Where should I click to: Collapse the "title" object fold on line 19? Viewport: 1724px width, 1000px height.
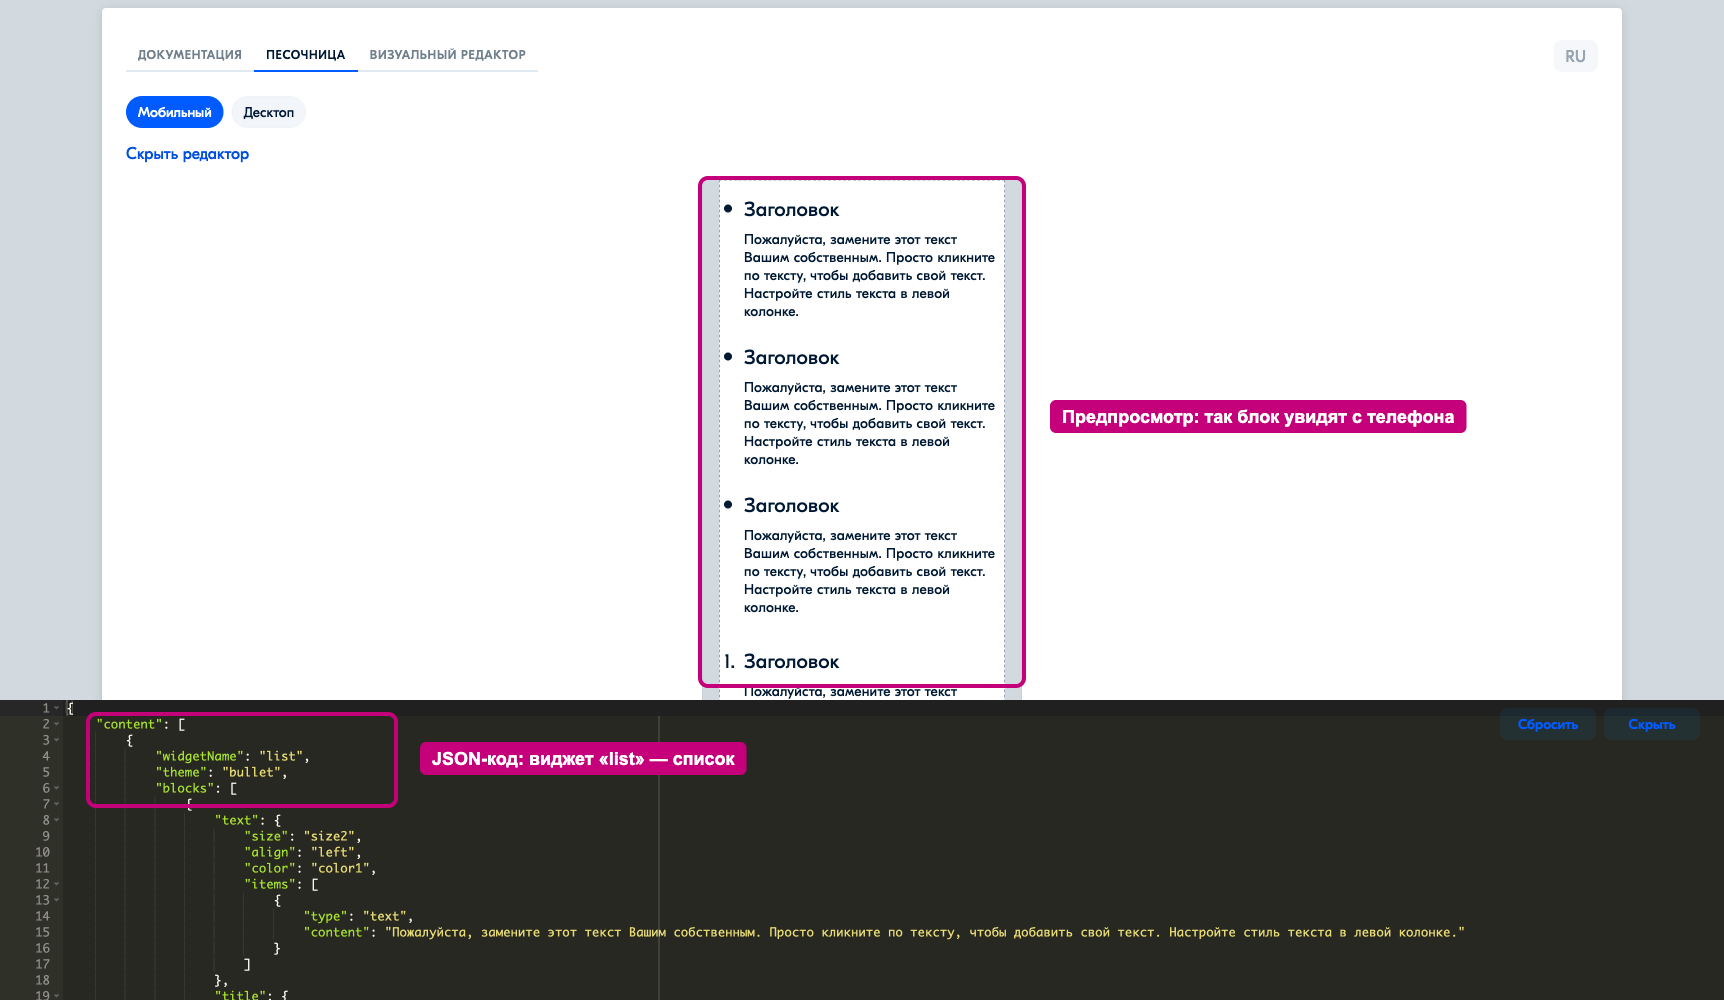point(57,995)
